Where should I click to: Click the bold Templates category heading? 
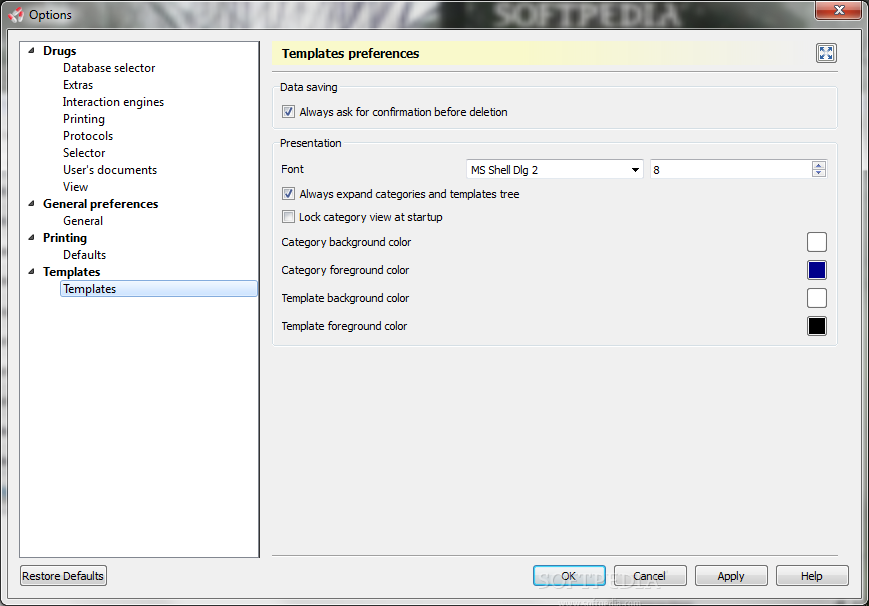[x=71, y=272]
